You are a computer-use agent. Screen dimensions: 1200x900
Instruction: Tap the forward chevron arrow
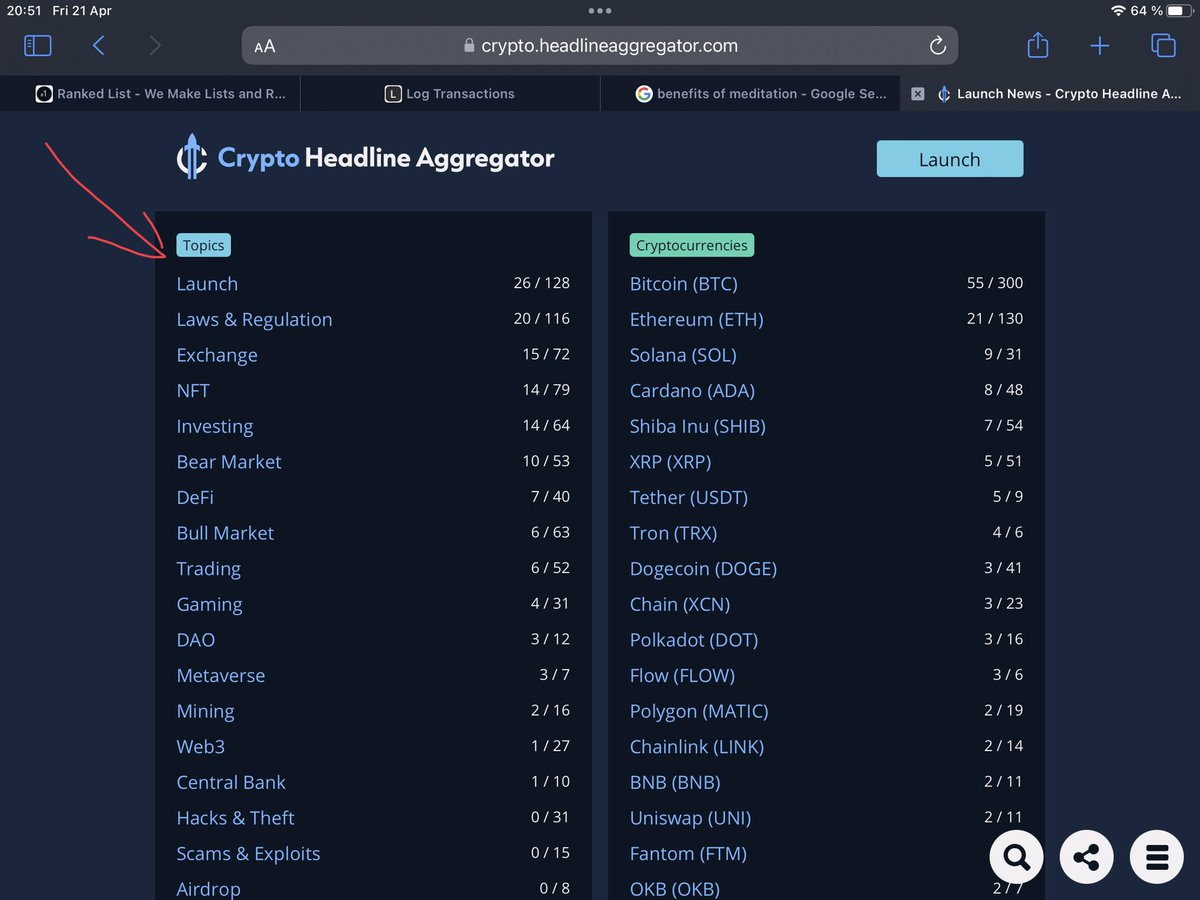coord(154,45)
